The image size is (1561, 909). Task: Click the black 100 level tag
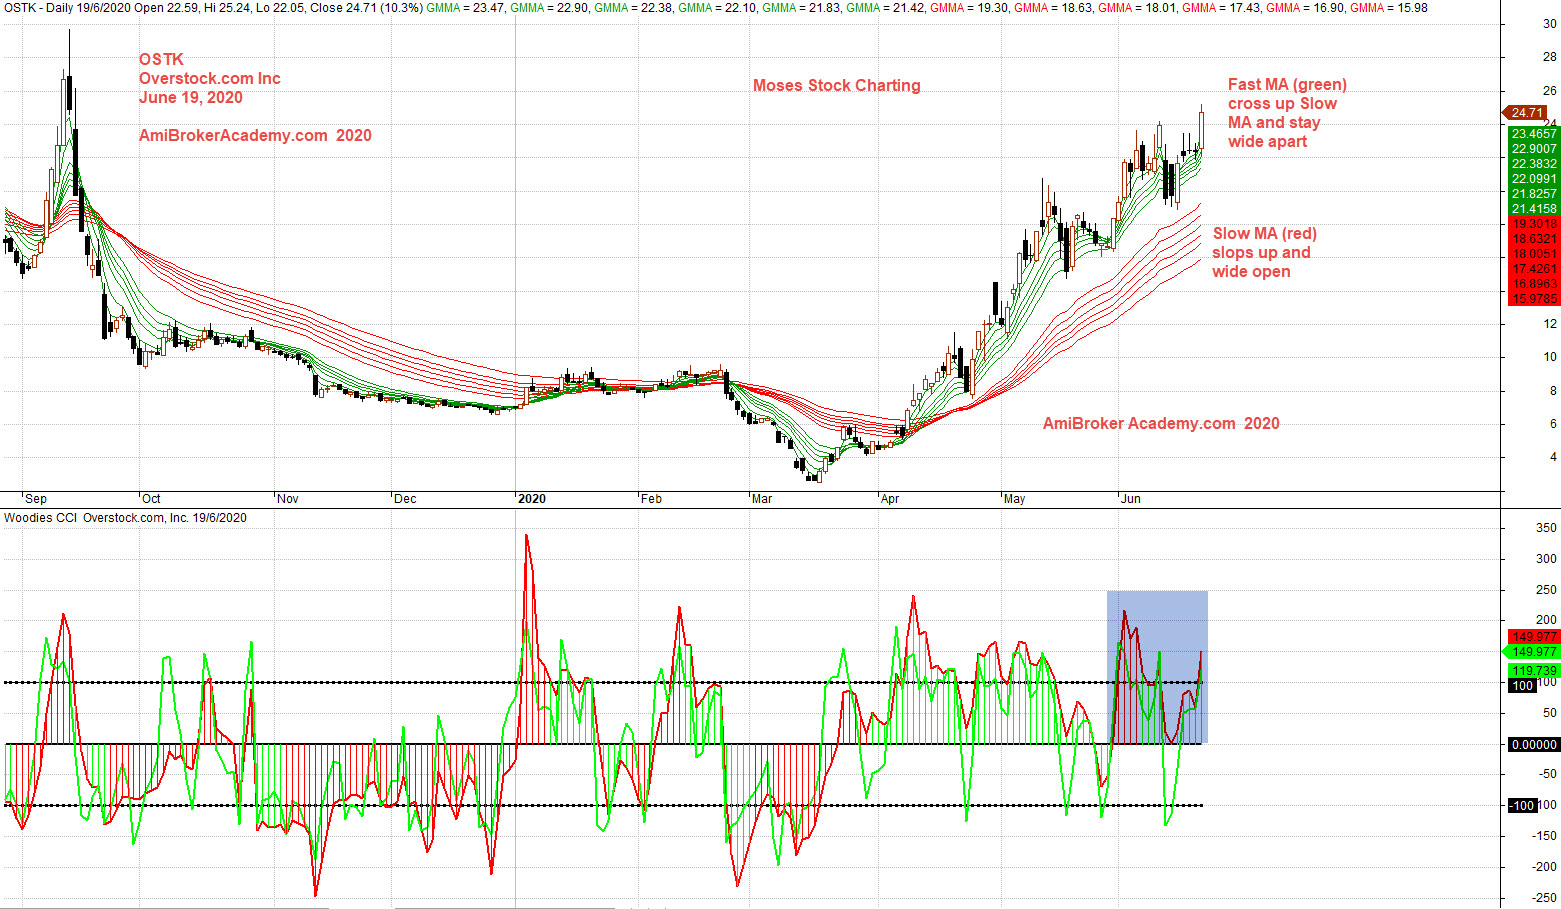point(1522,686)
